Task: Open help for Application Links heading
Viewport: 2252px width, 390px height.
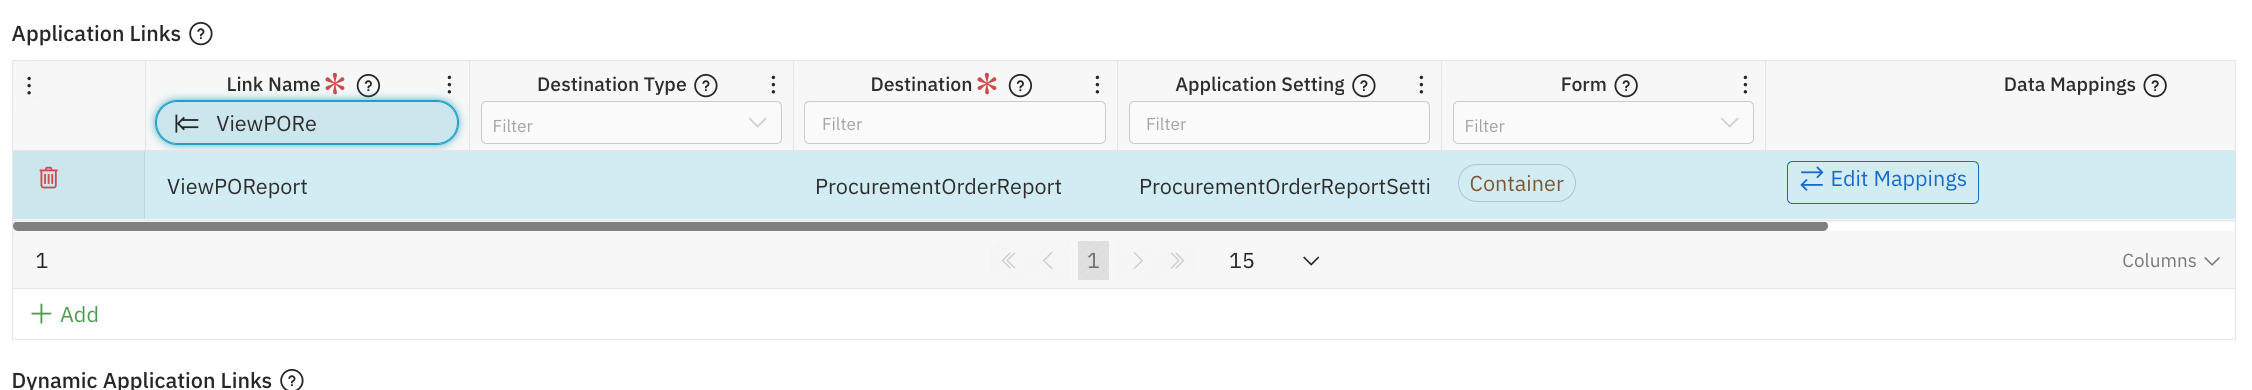Action: [x=201, y=34]
